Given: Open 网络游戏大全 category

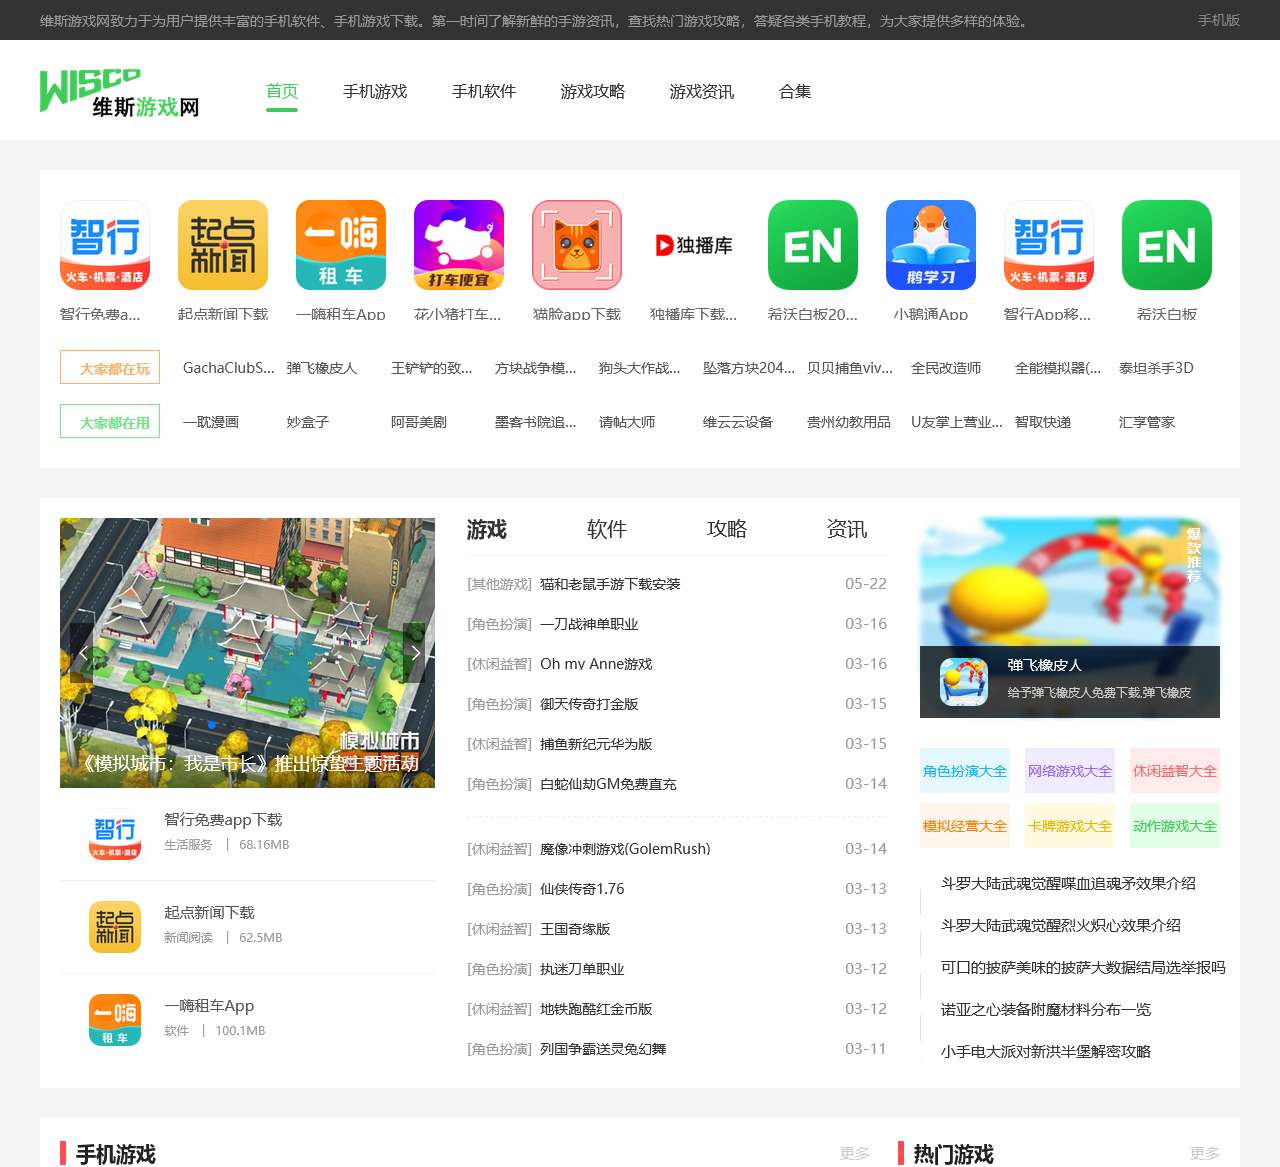Looking at the screenshot, I should click(1070, 771).
